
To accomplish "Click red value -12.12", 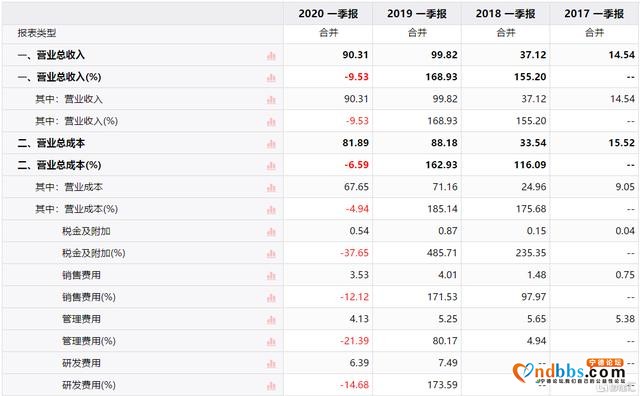I will [354, 298].
